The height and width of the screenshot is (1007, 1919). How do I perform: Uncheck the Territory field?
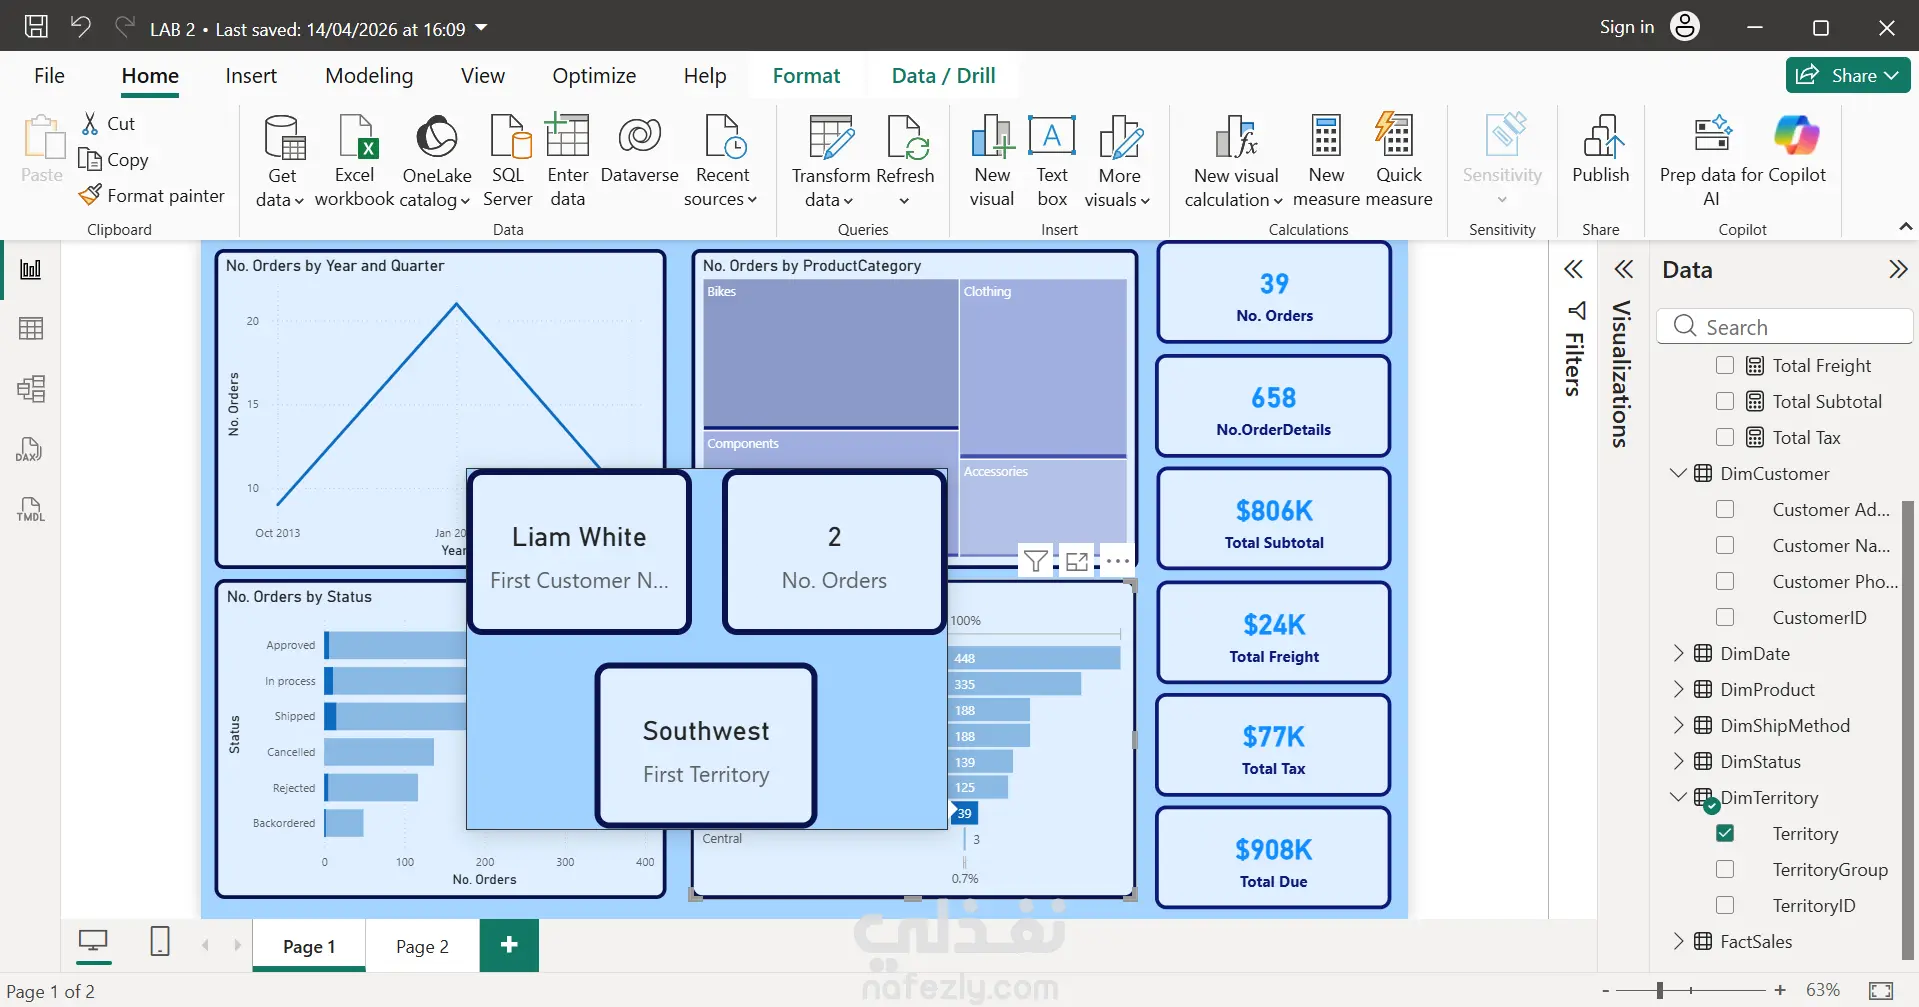point(1725,833)
